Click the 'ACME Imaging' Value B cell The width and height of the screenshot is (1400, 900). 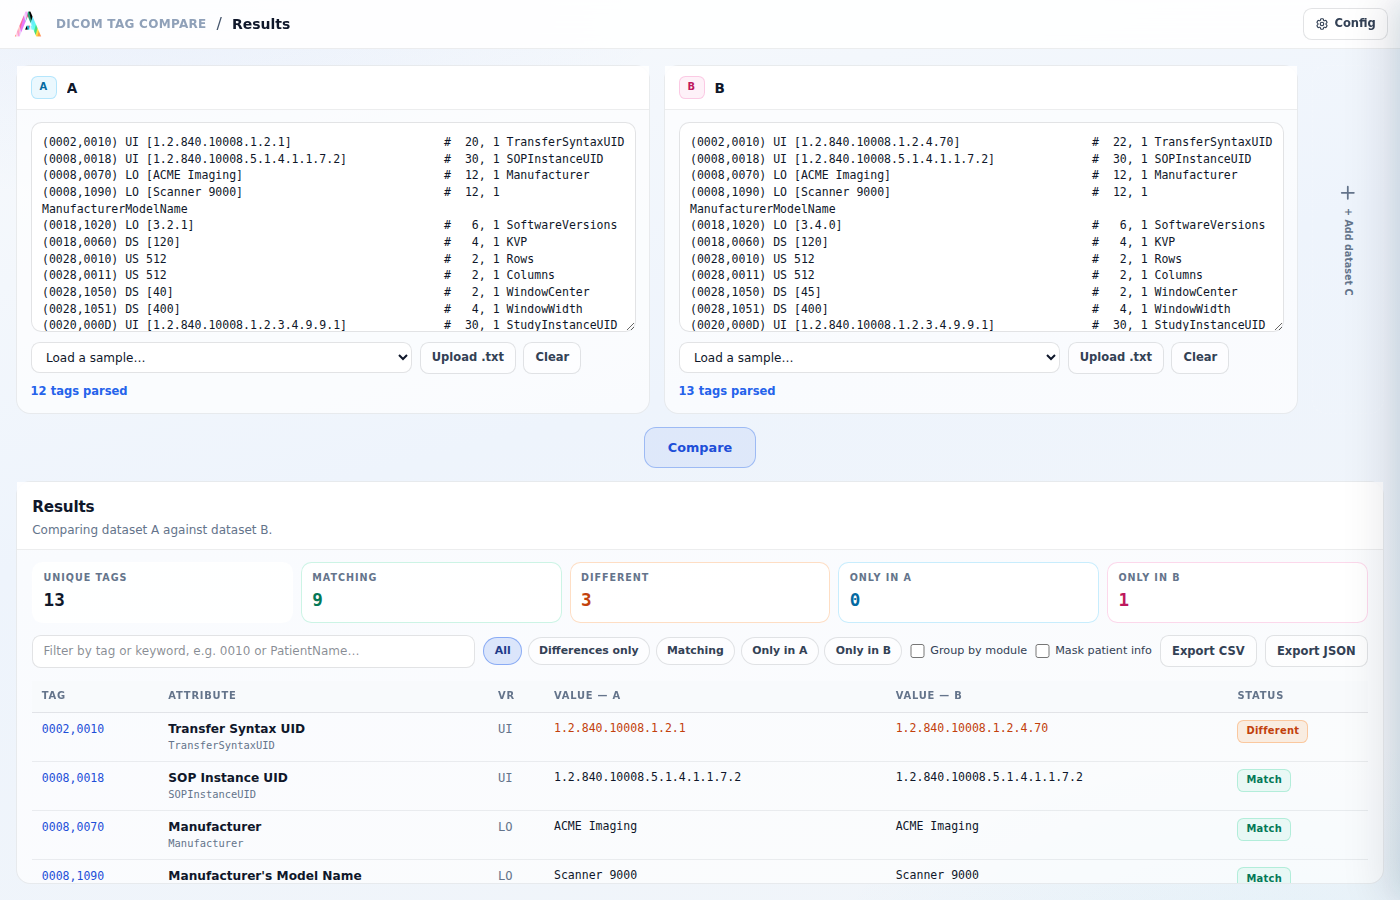coord(937,826)
